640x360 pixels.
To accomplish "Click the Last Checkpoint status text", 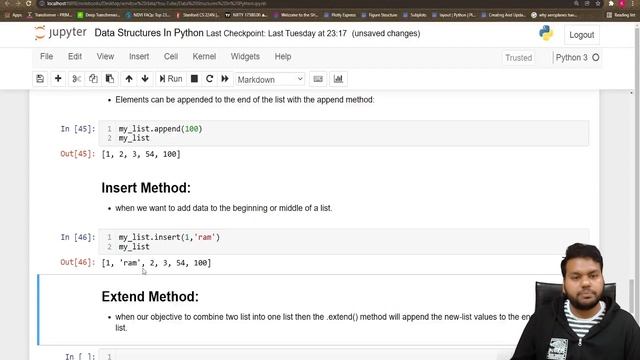I will point(276,33).
